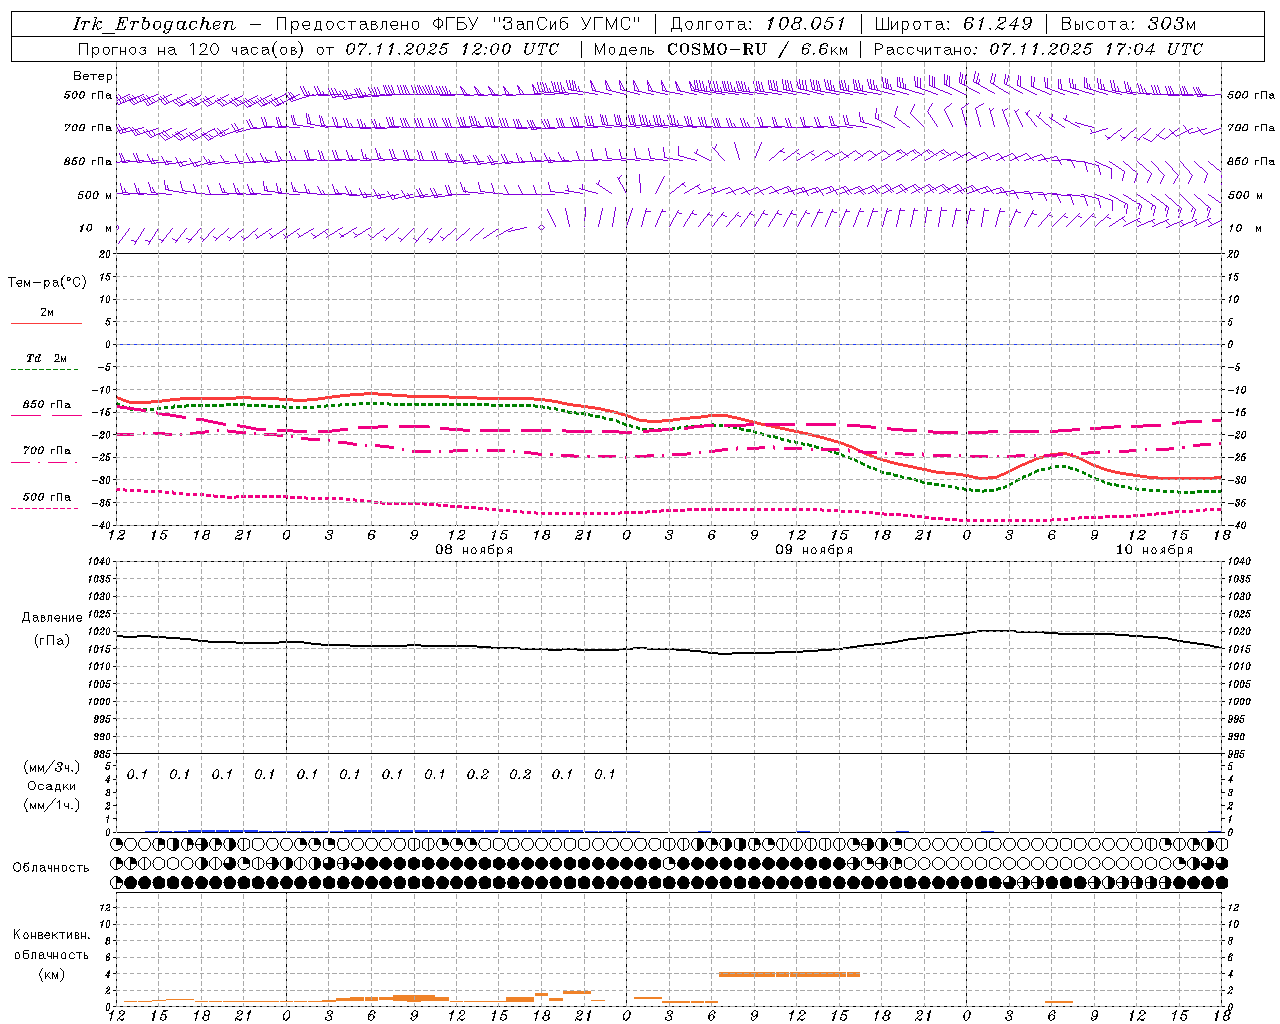
Task: Click the Рассчитано: 07.11.2025 17:04 UTC timestamp
Action: coord(1039,49)
